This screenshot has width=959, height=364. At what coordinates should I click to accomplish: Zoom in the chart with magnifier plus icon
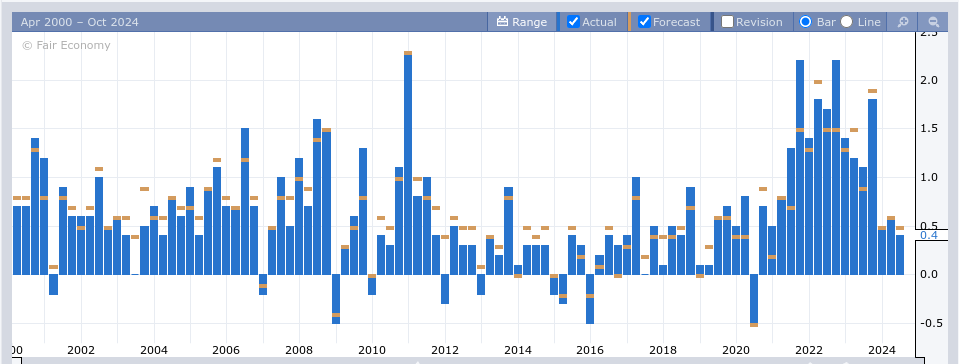coord(903,22)
